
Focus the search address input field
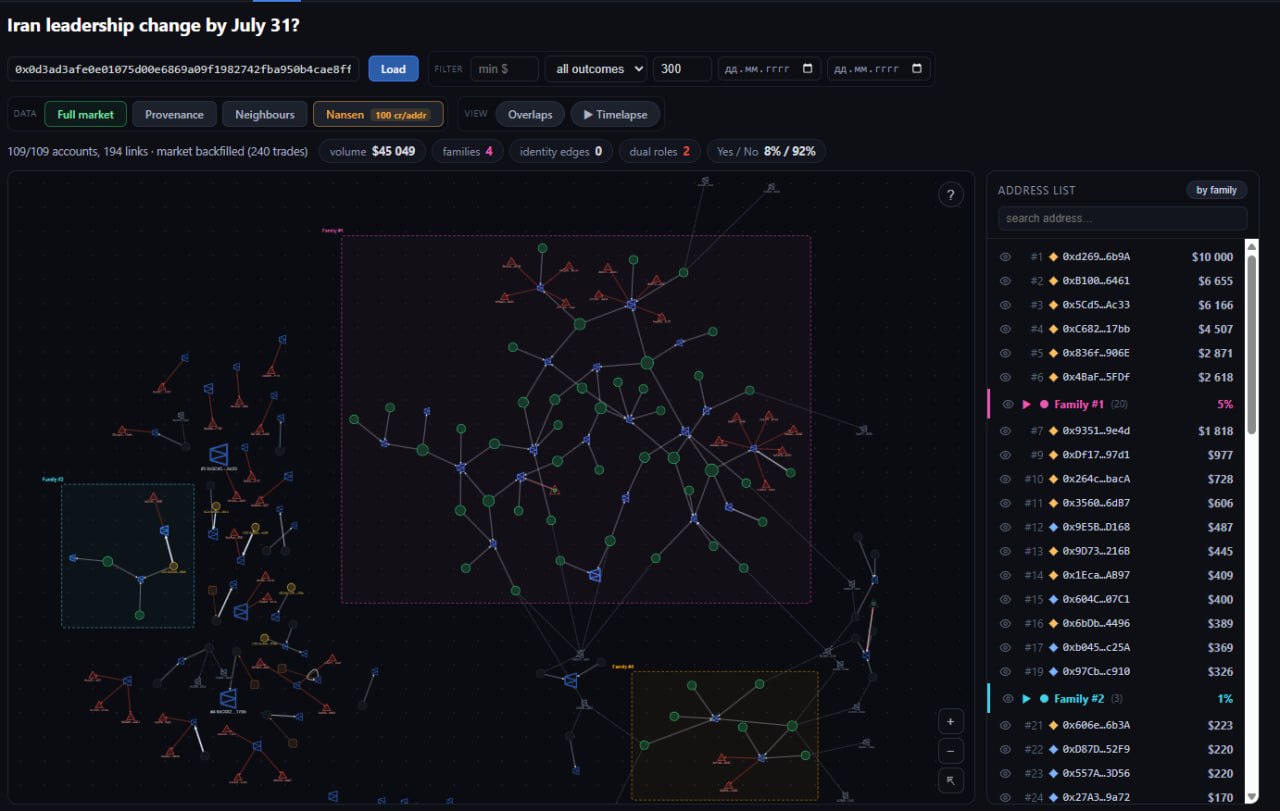pos(1122,218)
